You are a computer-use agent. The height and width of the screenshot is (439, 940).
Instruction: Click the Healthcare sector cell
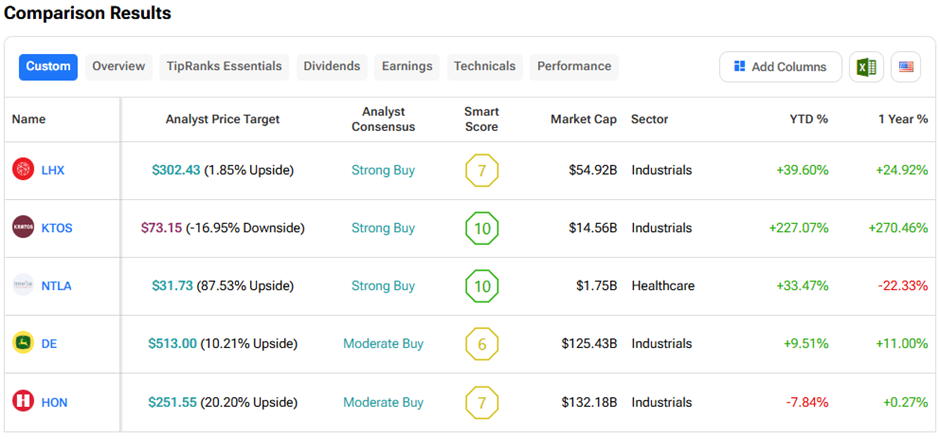click(663, 286)
